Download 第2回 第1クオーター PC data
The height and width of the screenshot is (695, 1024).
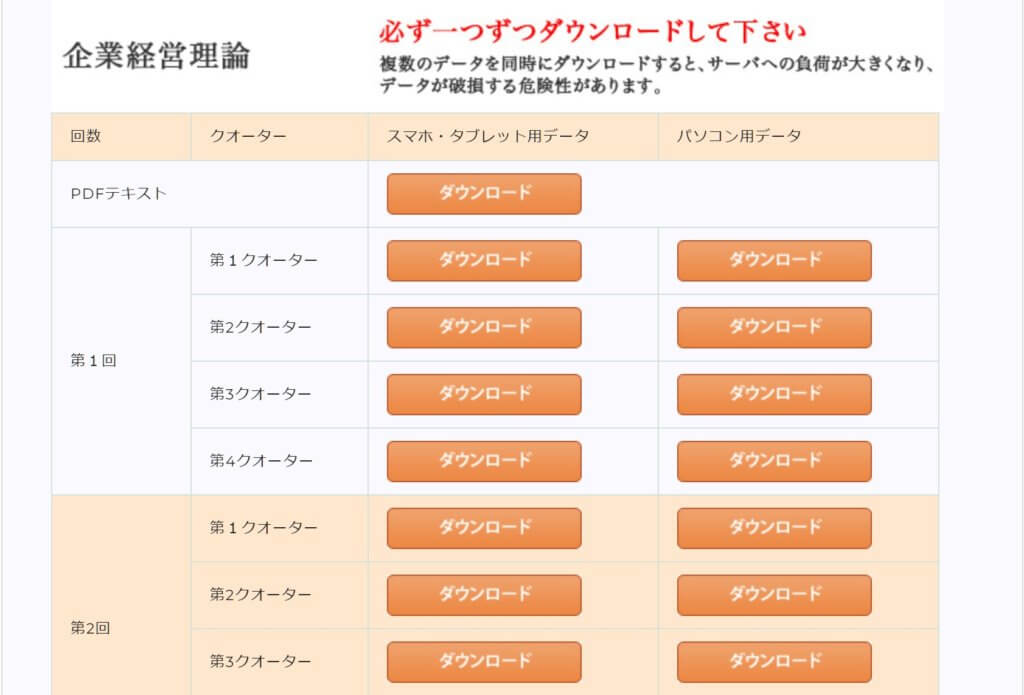click(x=773, y=528)
